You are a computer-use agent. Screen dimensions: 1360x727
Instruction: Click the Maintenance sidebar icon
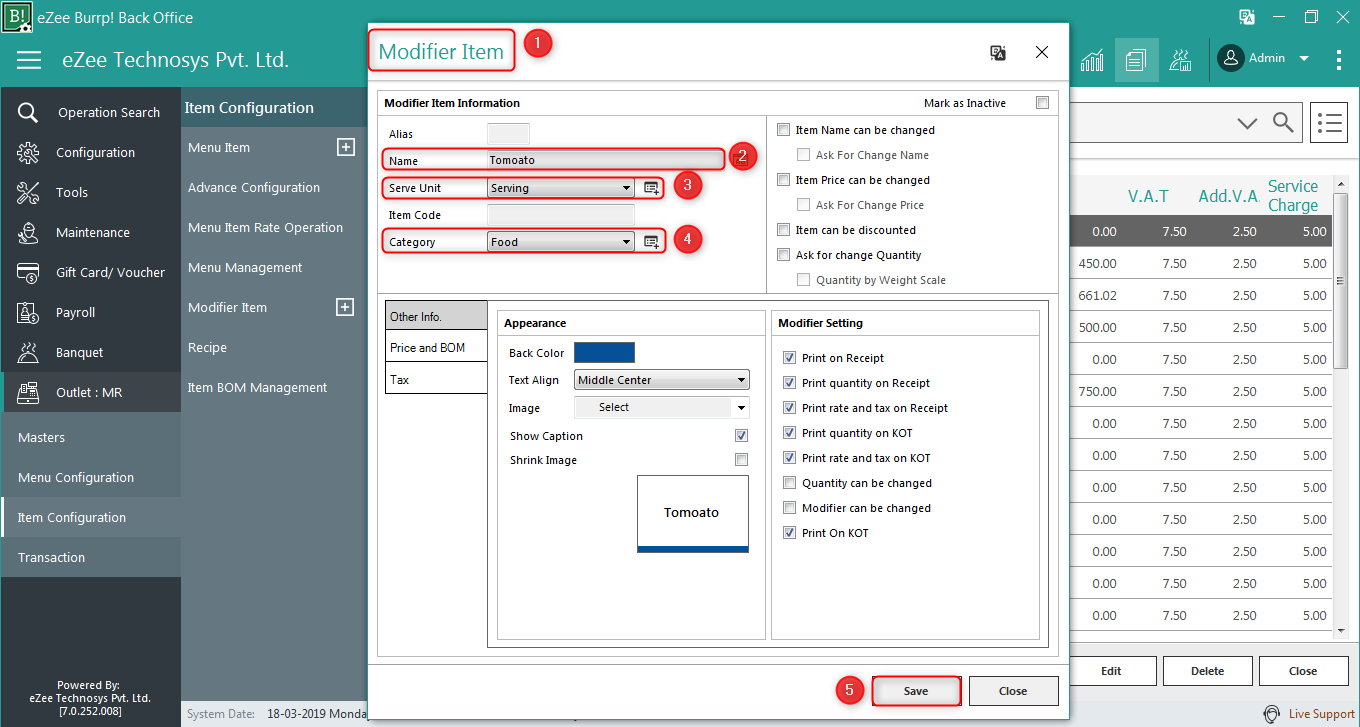[x=28, y=232]
